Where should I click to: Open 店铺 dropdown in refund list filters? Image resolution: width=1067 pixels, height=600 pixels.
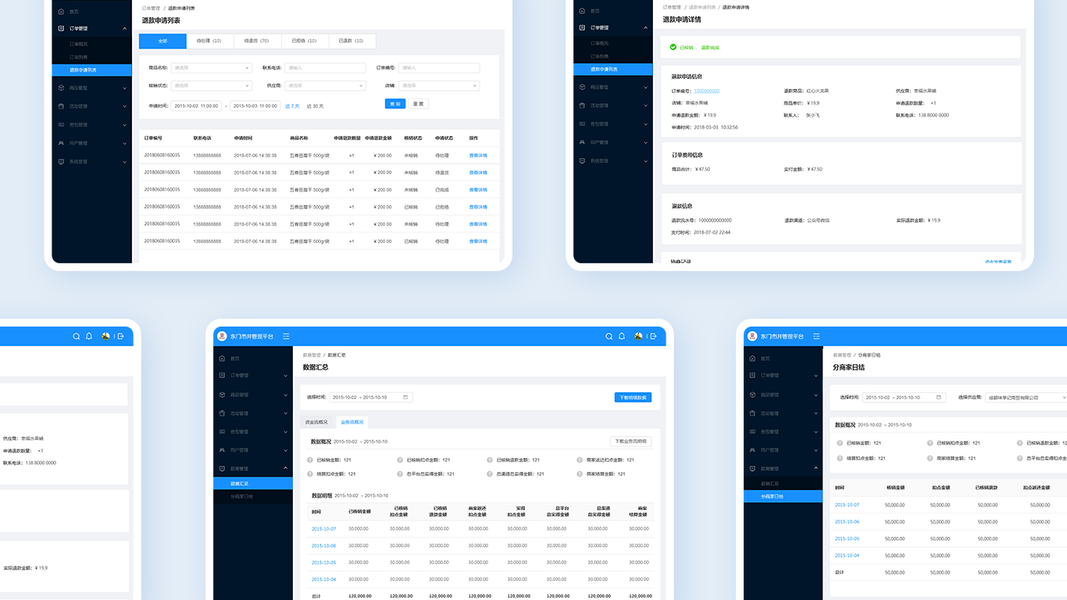(x=439, y=86)
